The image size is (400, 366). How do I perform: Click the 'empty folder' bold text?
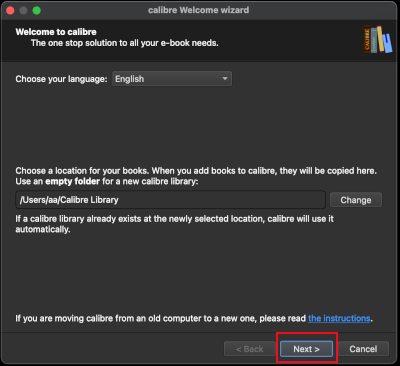tap(72, 182)
